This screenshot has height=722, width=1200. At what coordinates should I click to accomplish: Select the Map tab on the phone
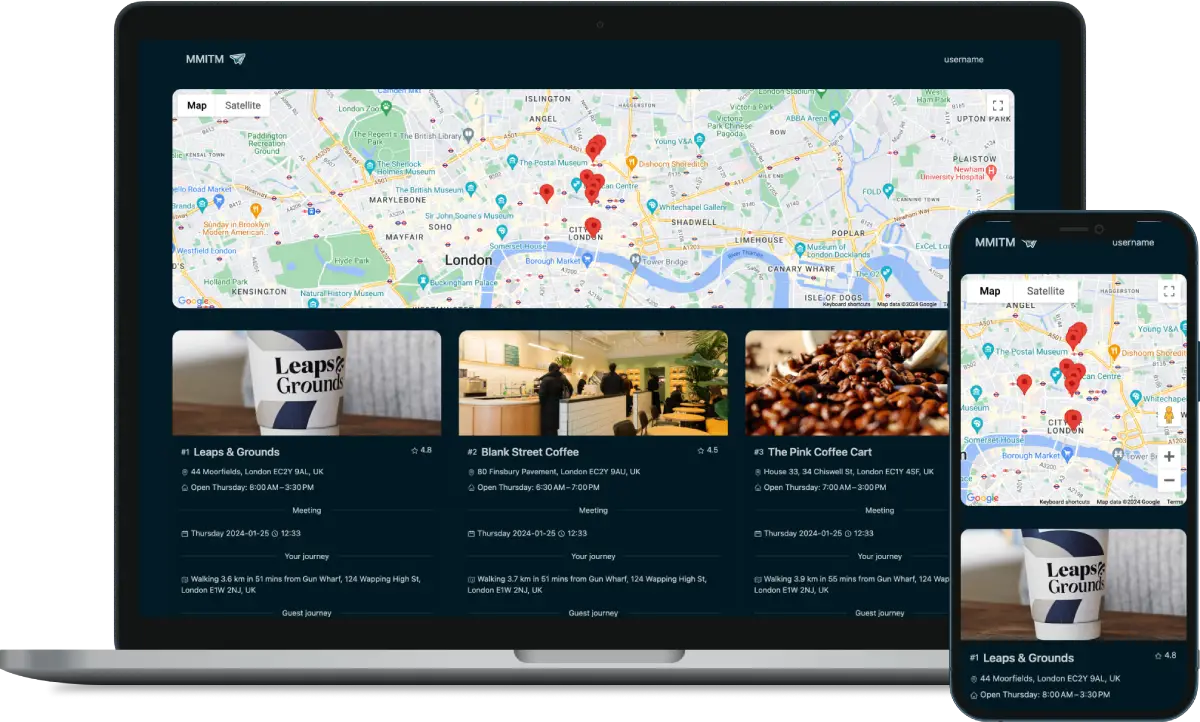(x=989, y=291)
